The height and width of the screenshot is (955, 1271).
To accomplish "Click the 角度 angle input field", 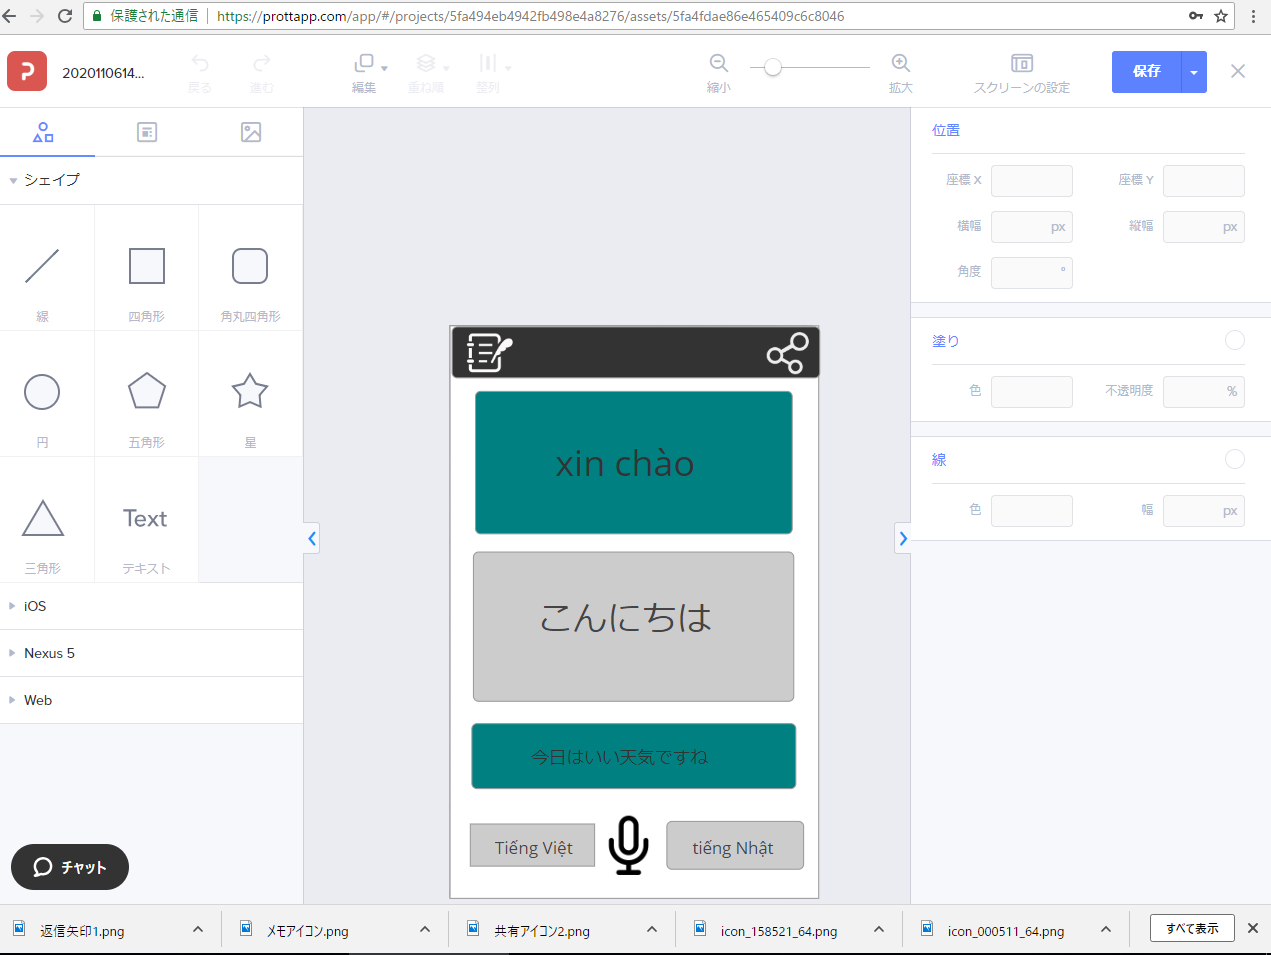I will pyautogui.click(x=1032, y=272).
